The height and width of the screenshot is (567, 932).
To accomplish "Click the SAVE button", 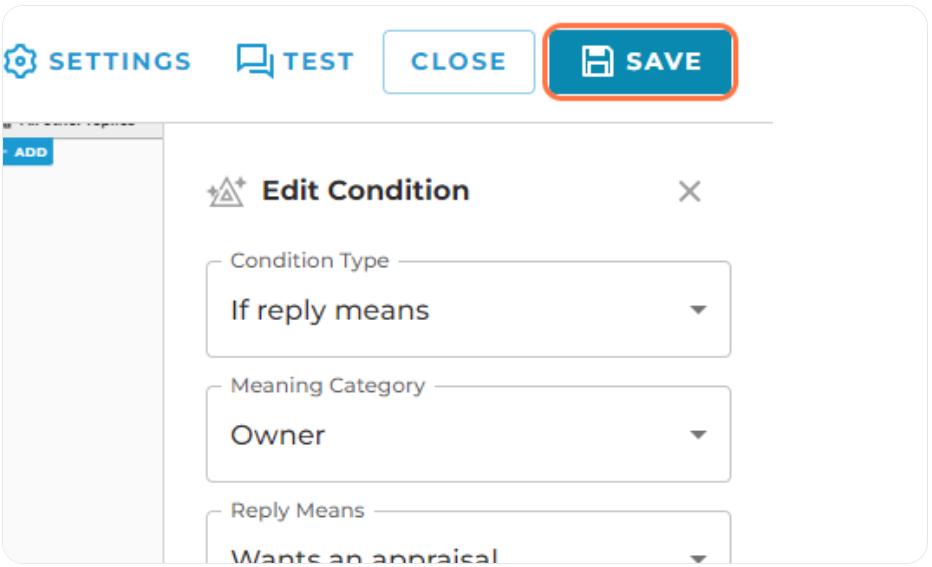I will (640, 62).
